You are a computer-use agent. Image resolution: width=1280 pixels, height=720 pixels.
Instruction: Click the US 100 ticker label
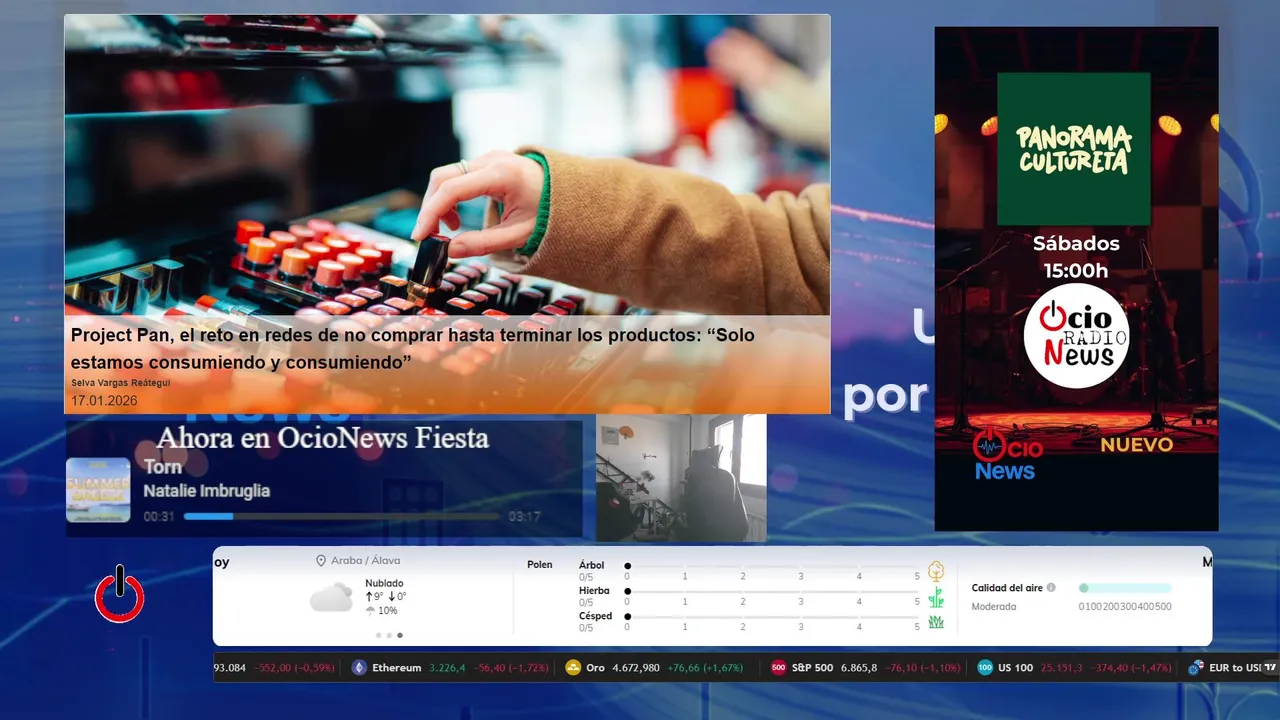[x=1015, y=668]
